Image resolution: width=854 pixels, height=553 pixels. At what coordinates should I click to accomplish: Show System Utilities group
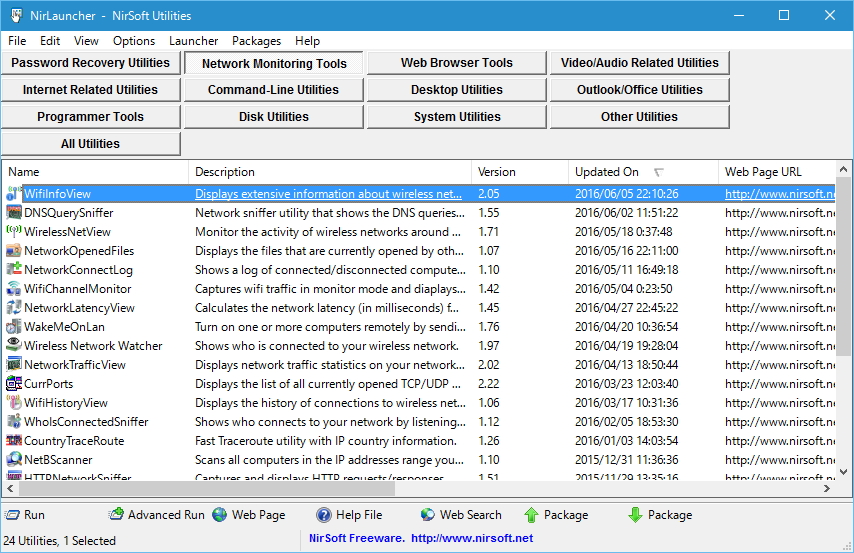tap(457, 117)
